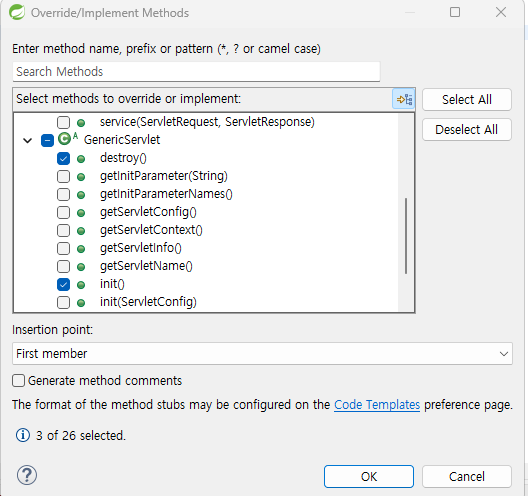Check the getInitParameter(String) checkbox
The width and height of the screenshot is (528, 496).
coord(63,176)
